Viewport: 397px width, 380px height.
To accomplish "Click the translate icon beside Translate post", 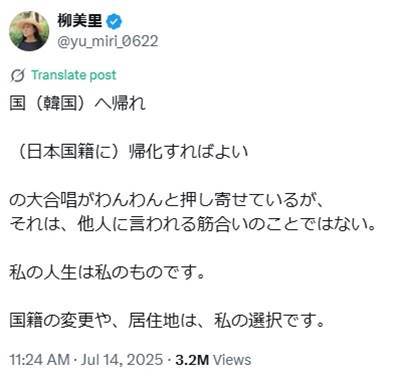I will coord(17,75).
